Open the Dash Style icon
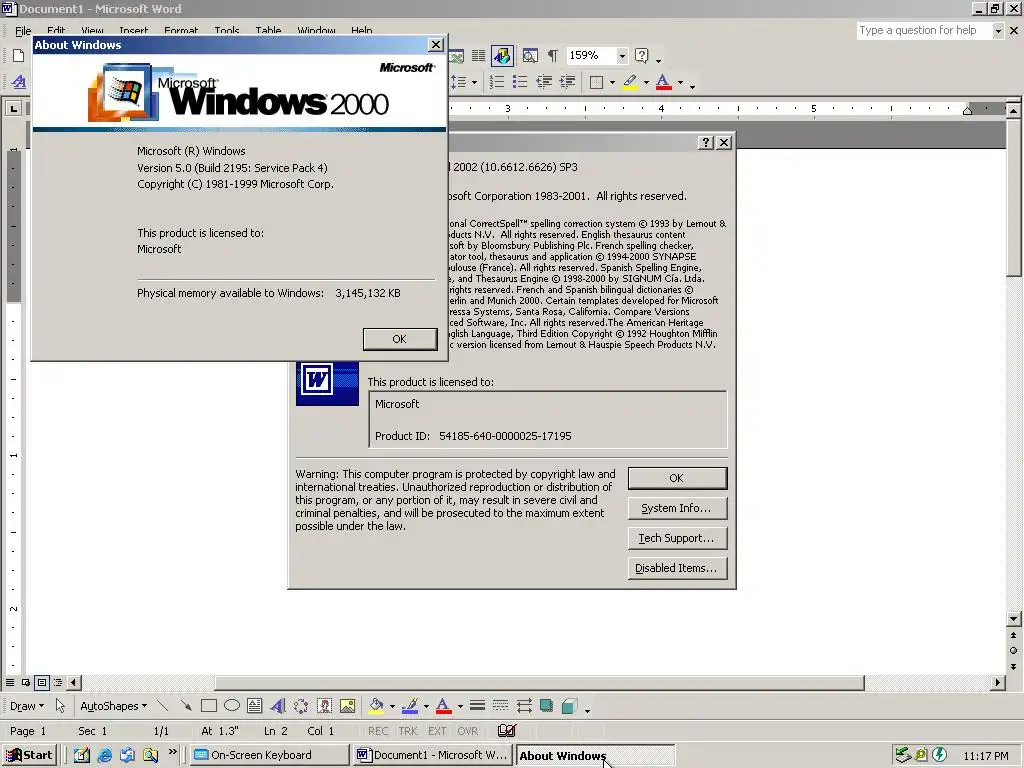This screenshot has width=1024, height=768. (x=500, y=706)
